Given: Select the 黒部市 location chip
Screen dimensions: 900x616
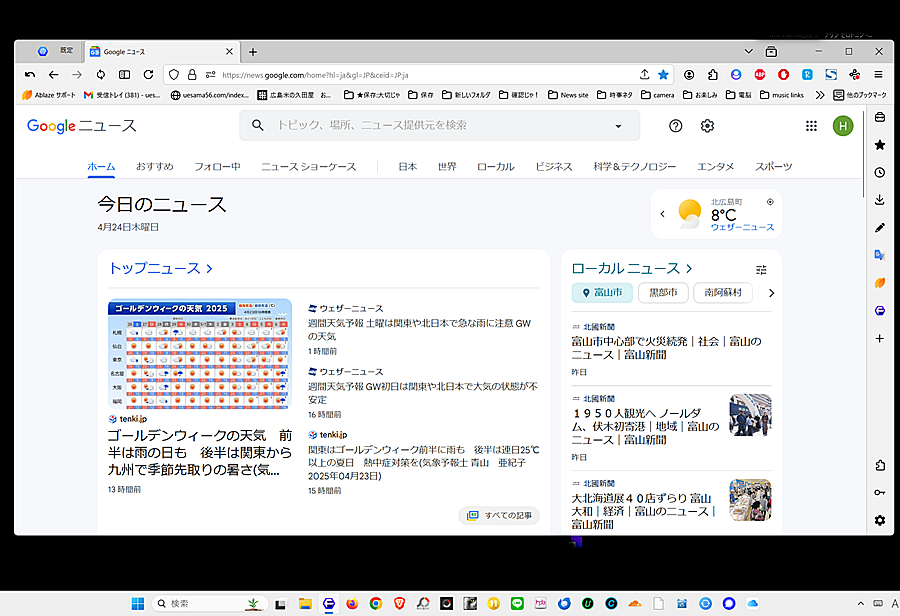Looking at the screenshot, I should click(x=663, y=293).
